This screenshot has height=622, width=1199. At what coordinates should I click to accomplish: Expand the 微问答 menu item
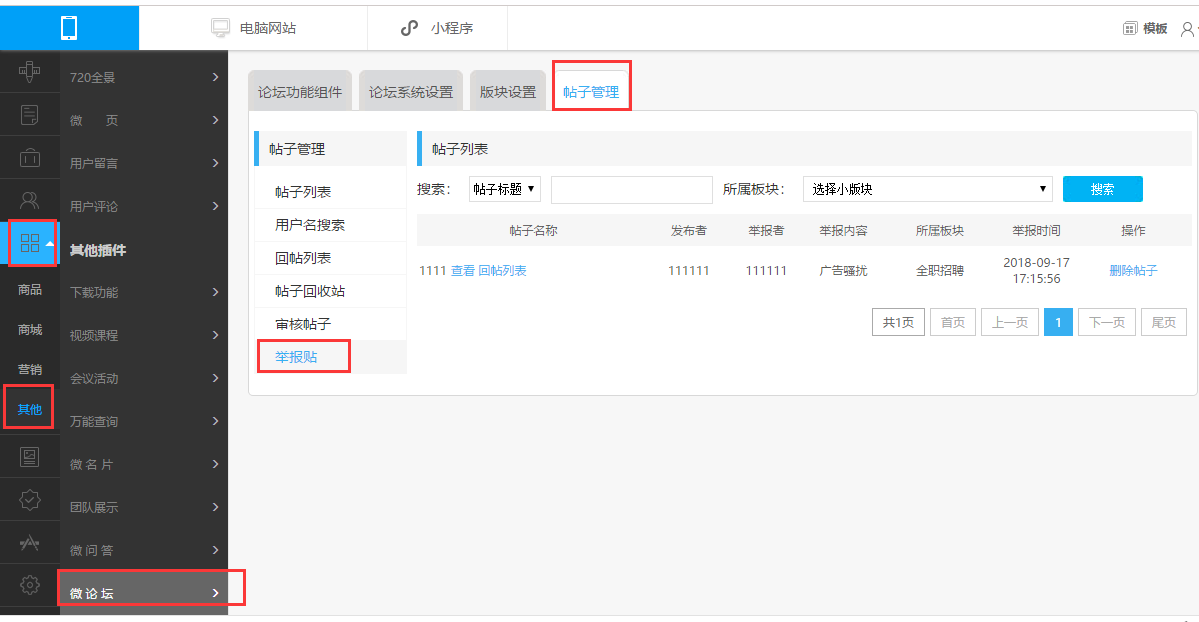[144, 550]
